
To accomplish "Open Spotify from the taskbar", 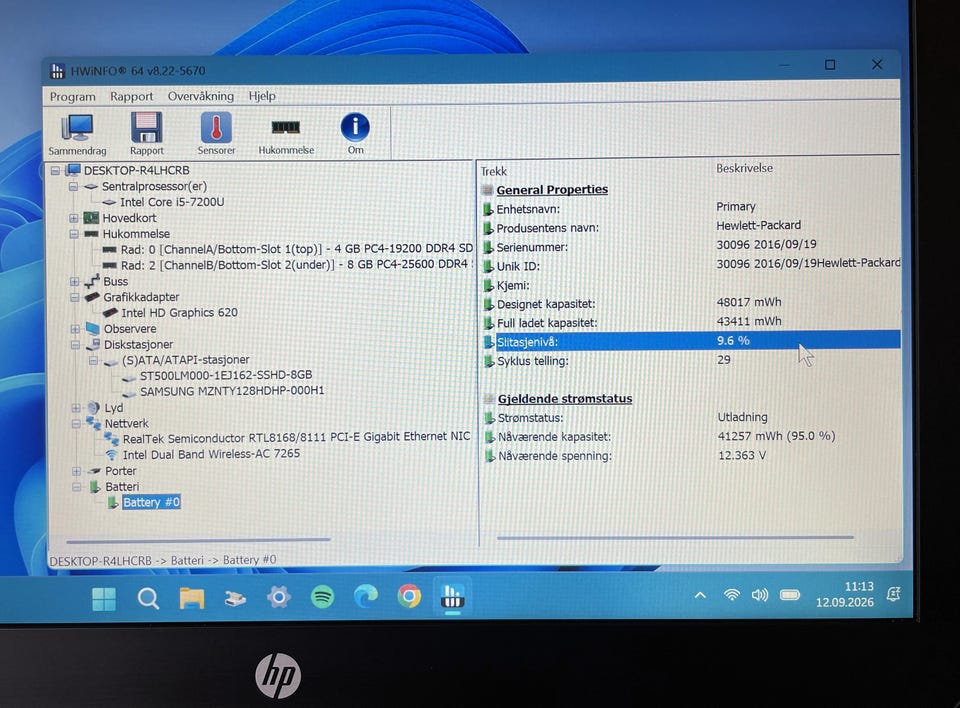I will (x=322, y=597).
